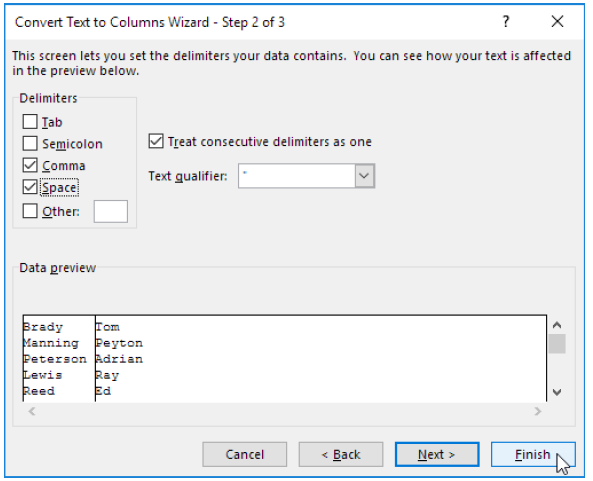Cancel the wizard
This screenshot has width=593, height=481.
click(x=245, y=454)
